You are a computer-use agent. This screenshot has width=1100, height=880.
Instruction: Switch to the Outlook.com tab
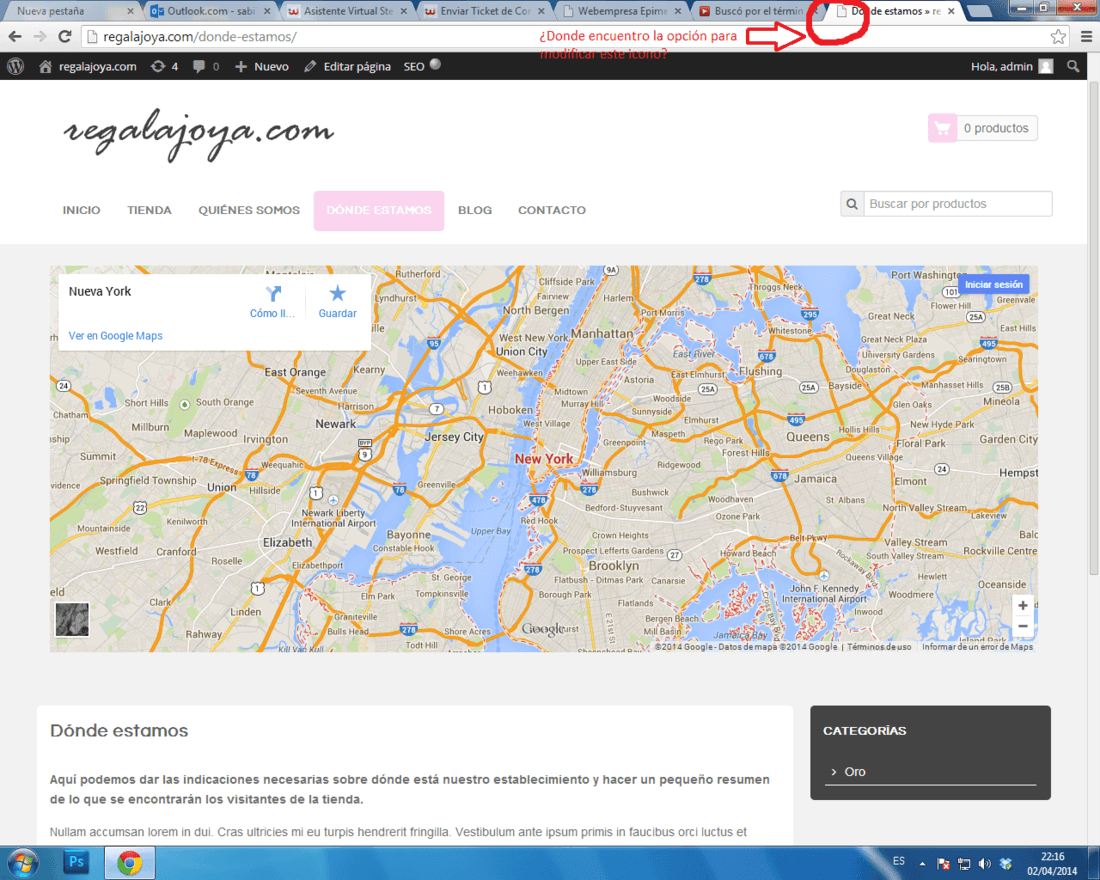tap(212, 11)
